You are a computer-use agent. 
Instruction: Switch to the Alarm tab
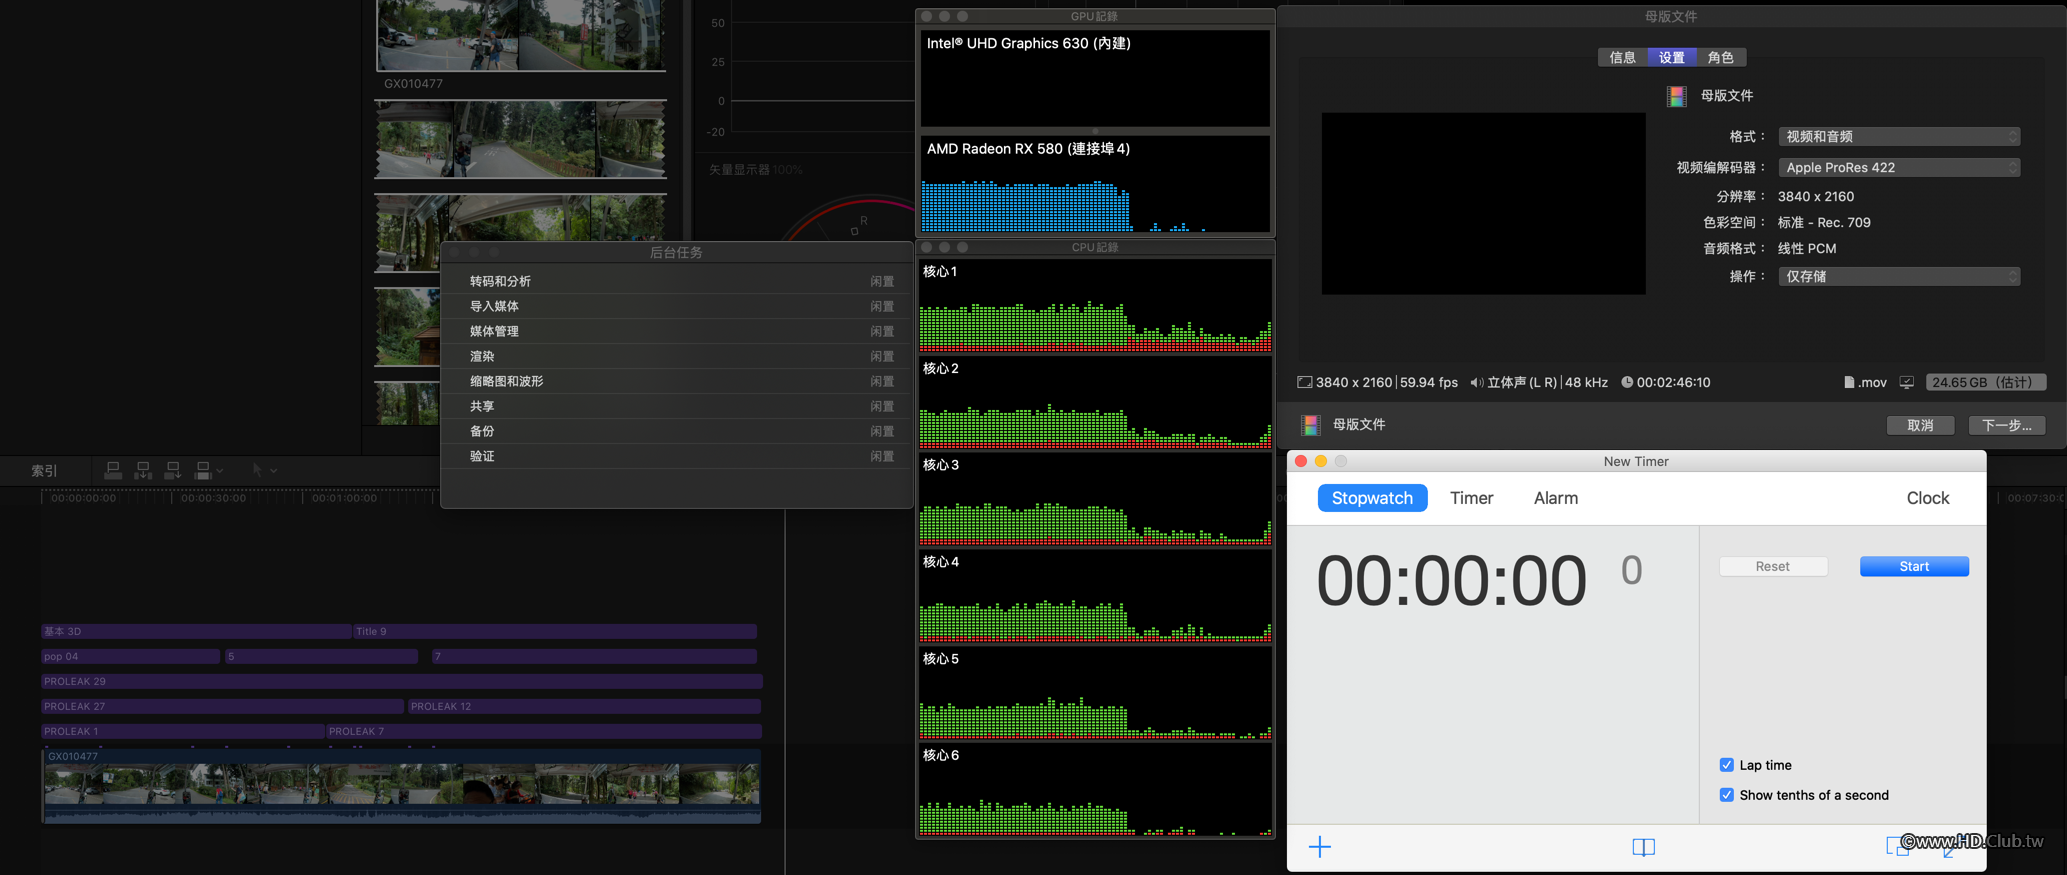pyautogui.click(x=1556, y=498)
